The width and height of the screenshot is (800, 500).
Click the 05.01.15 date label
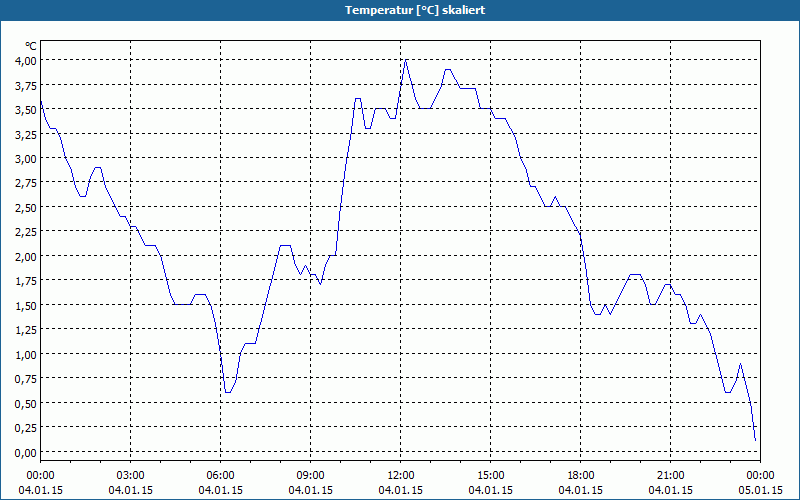pos(760,490)
